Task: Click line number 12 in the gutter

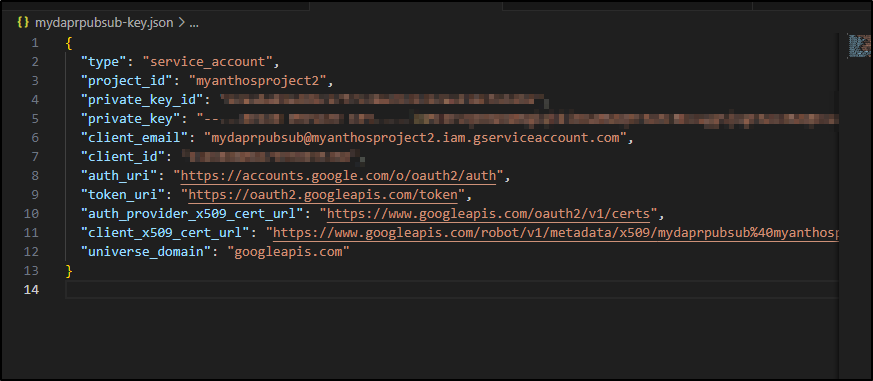Action: click(x=32, y=252)
